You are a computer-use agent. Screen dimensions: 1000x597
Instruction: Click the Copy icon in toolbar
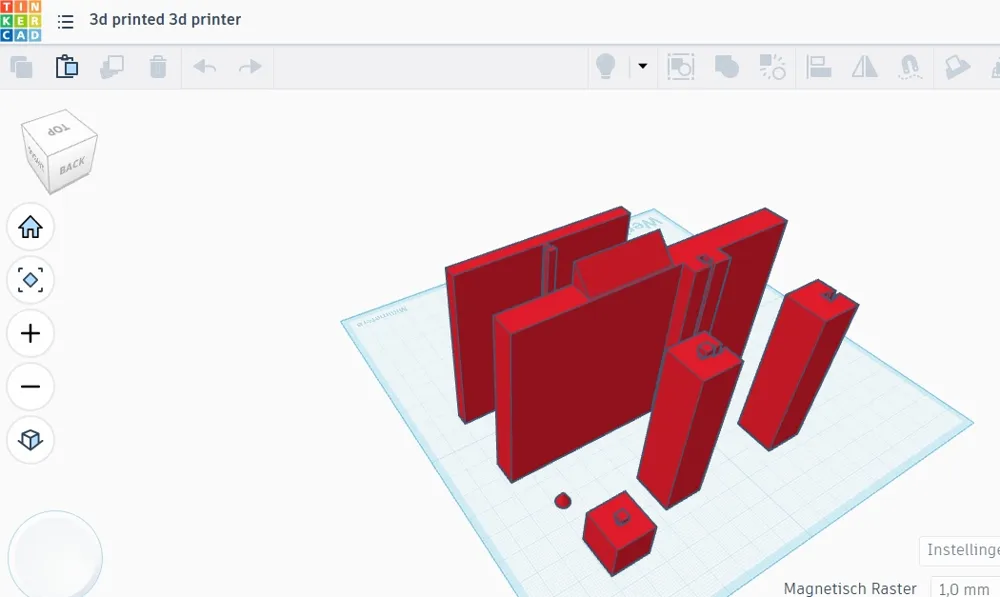click(22, 67)
